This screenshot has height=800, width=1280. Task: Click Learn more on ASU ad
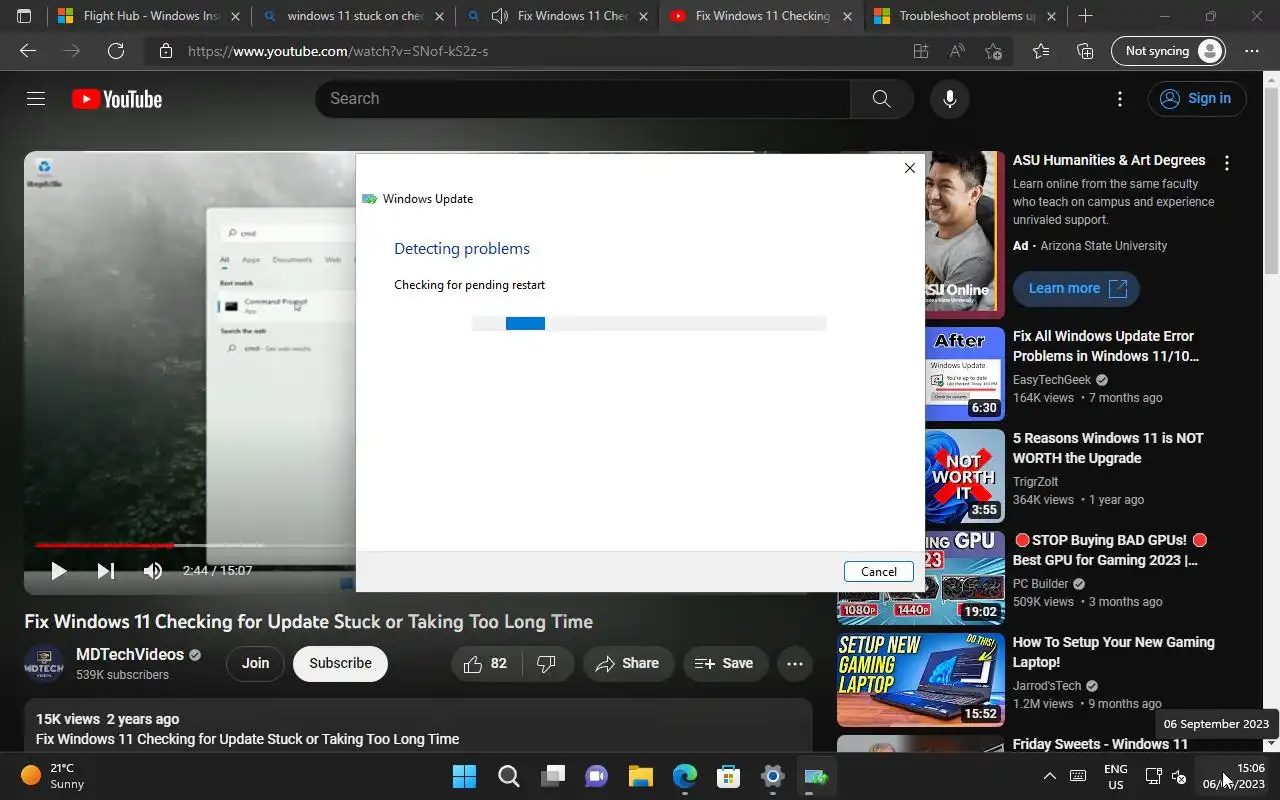tap(1076, 288)
